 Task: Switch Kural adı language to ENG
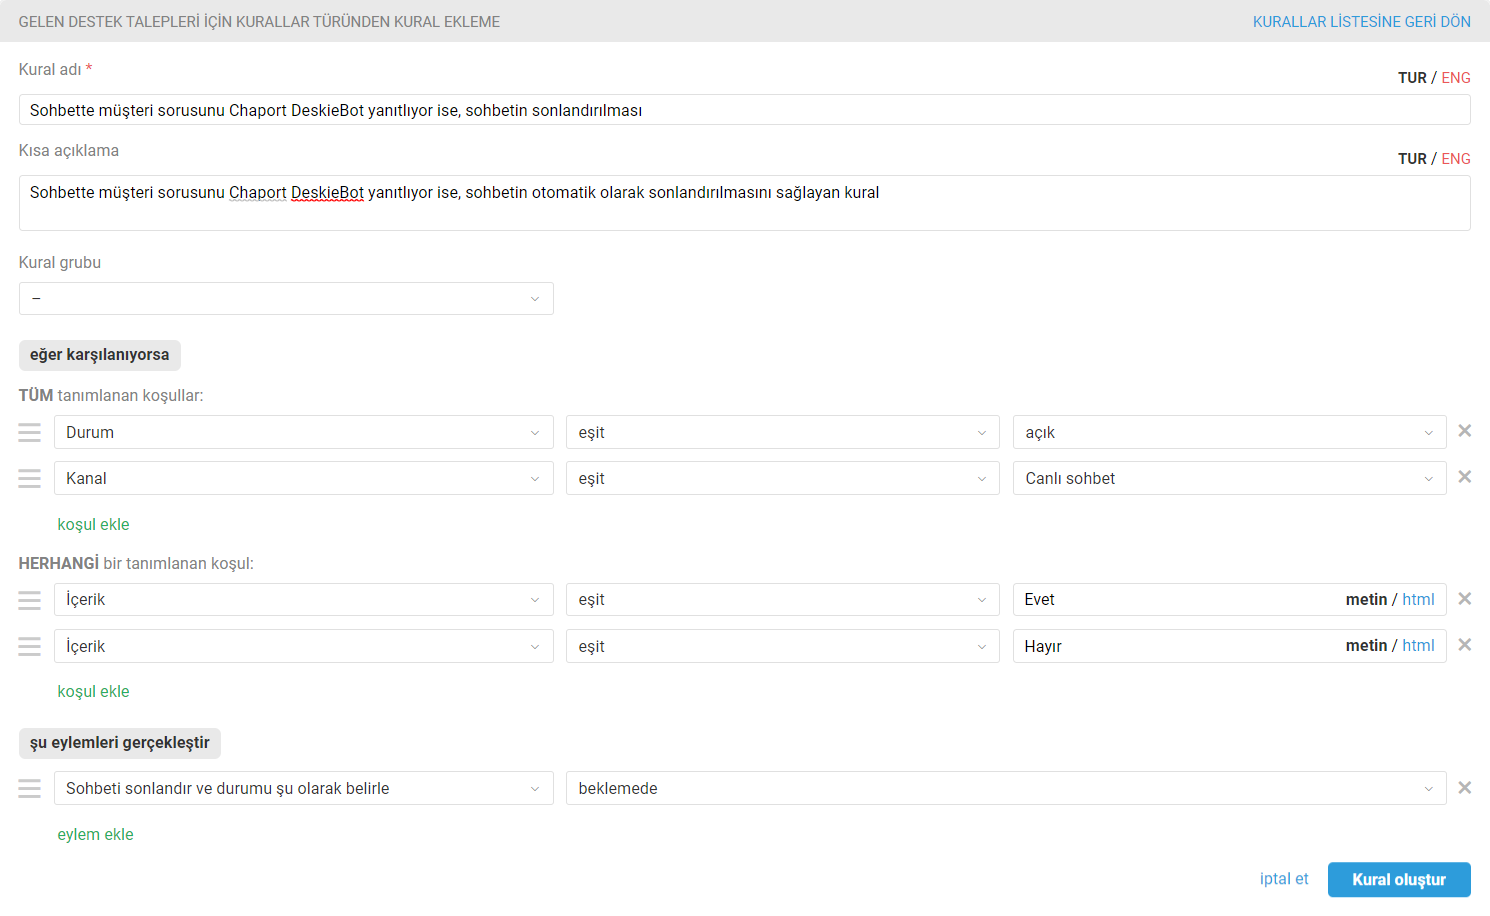point(1456,78)
